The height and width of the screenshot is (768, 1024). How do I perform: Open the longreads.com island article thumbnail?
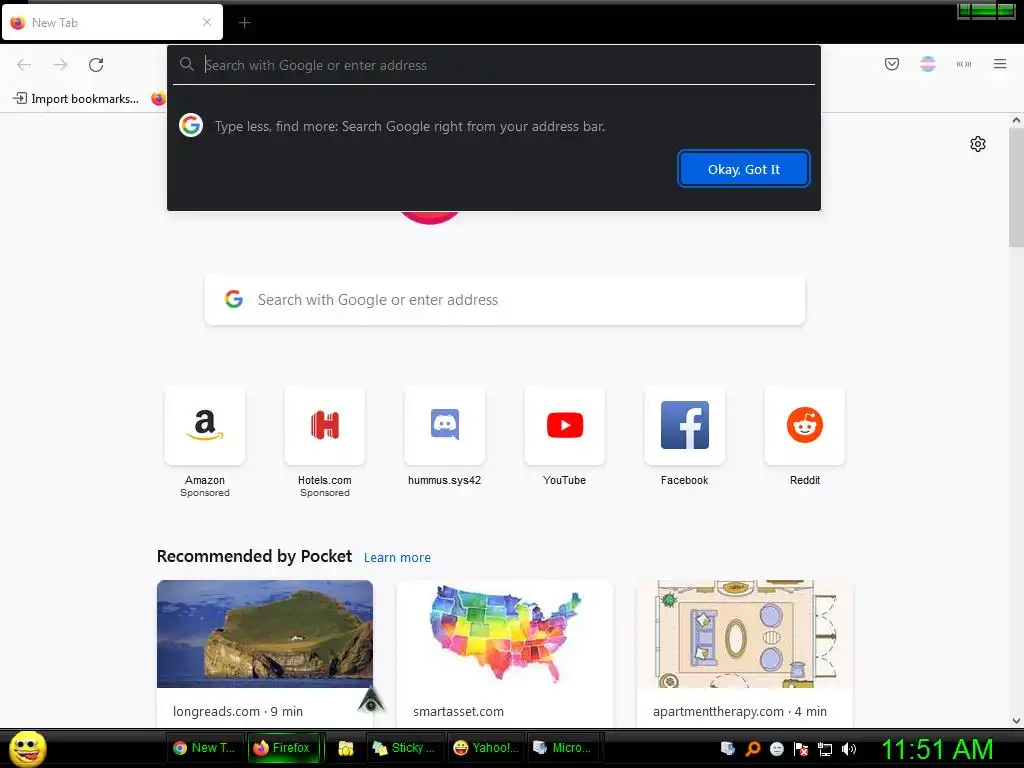point(265,633)
